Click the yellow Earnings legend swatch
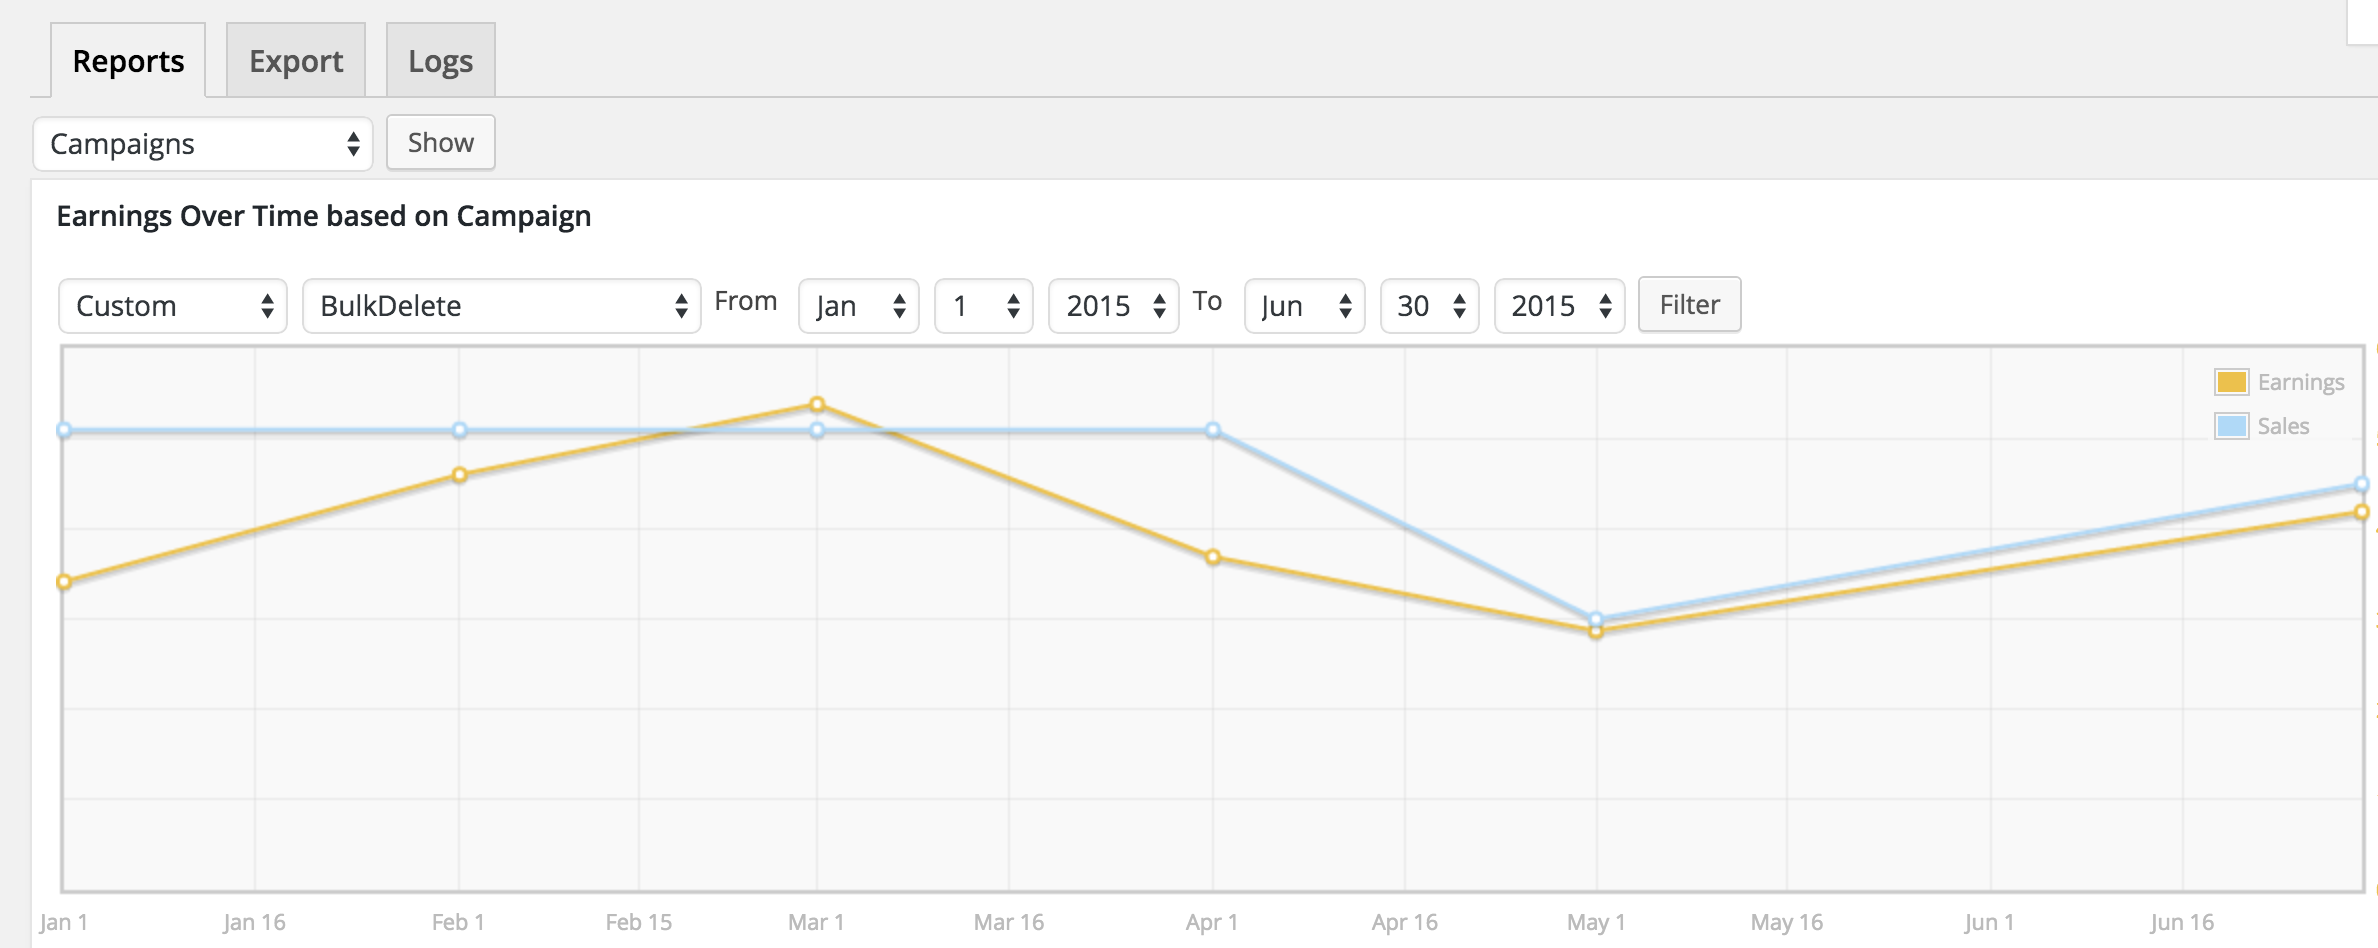Image resolution: width=2378 pixels, height=948 pixels. click(x=2231, y=382)
